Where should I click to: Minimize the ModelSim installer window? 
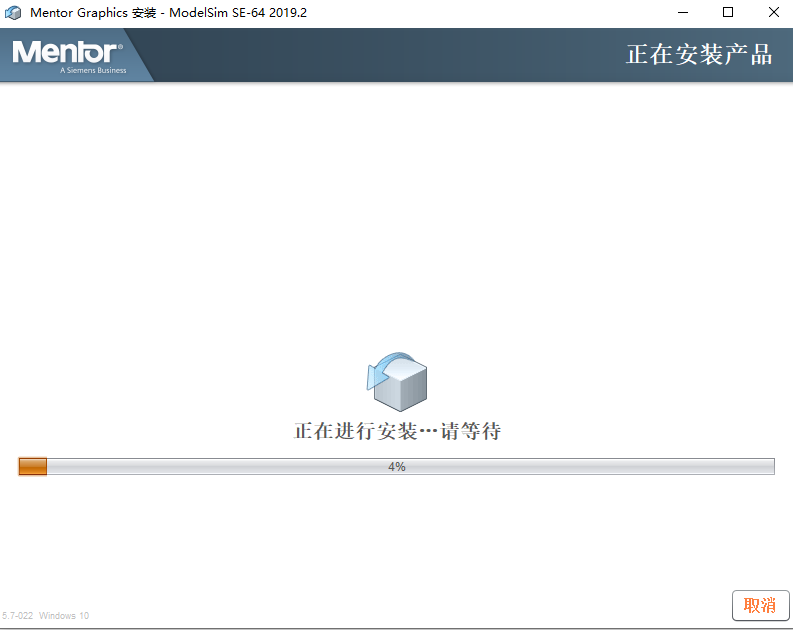click(x=682, y=13)
